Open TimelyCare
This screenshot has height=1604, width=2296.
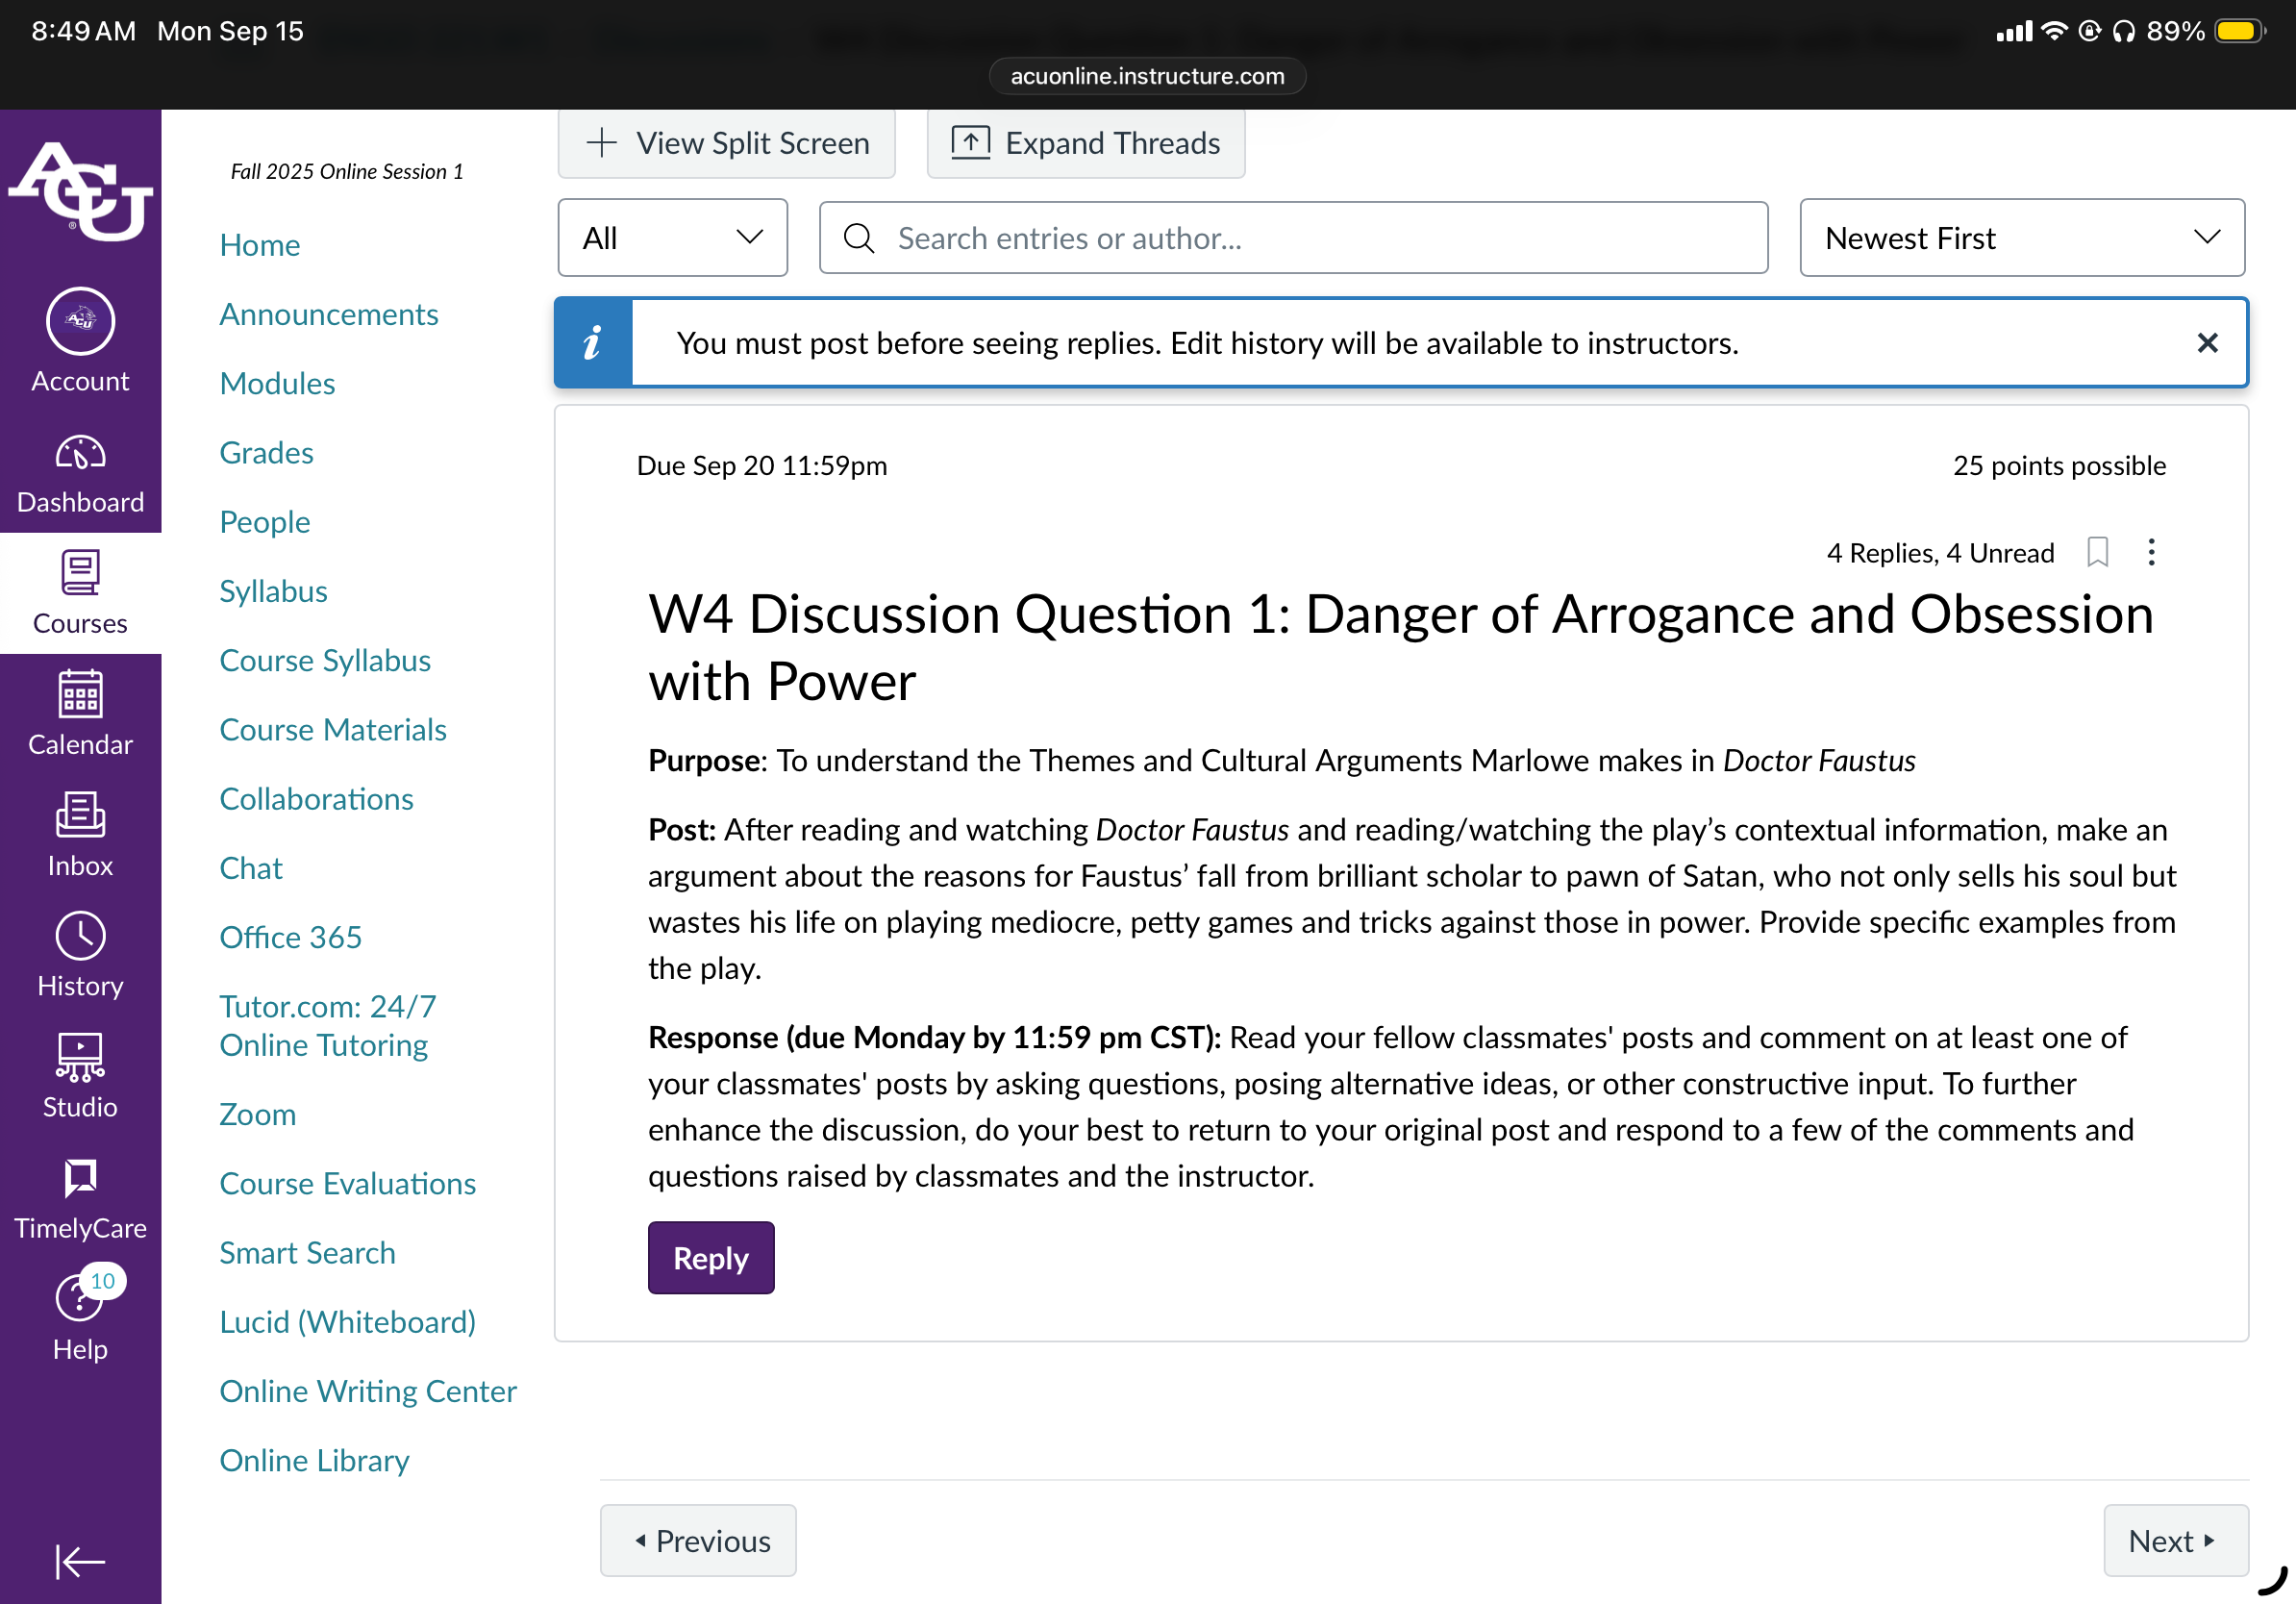pyautogui.click(x=80, y=1198)
